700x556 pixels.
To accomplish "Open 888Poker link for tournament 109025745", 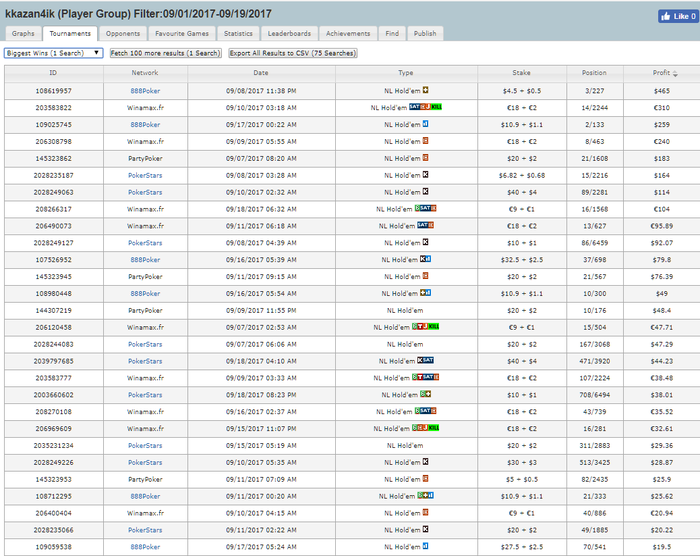I will [x=145, y=125].
